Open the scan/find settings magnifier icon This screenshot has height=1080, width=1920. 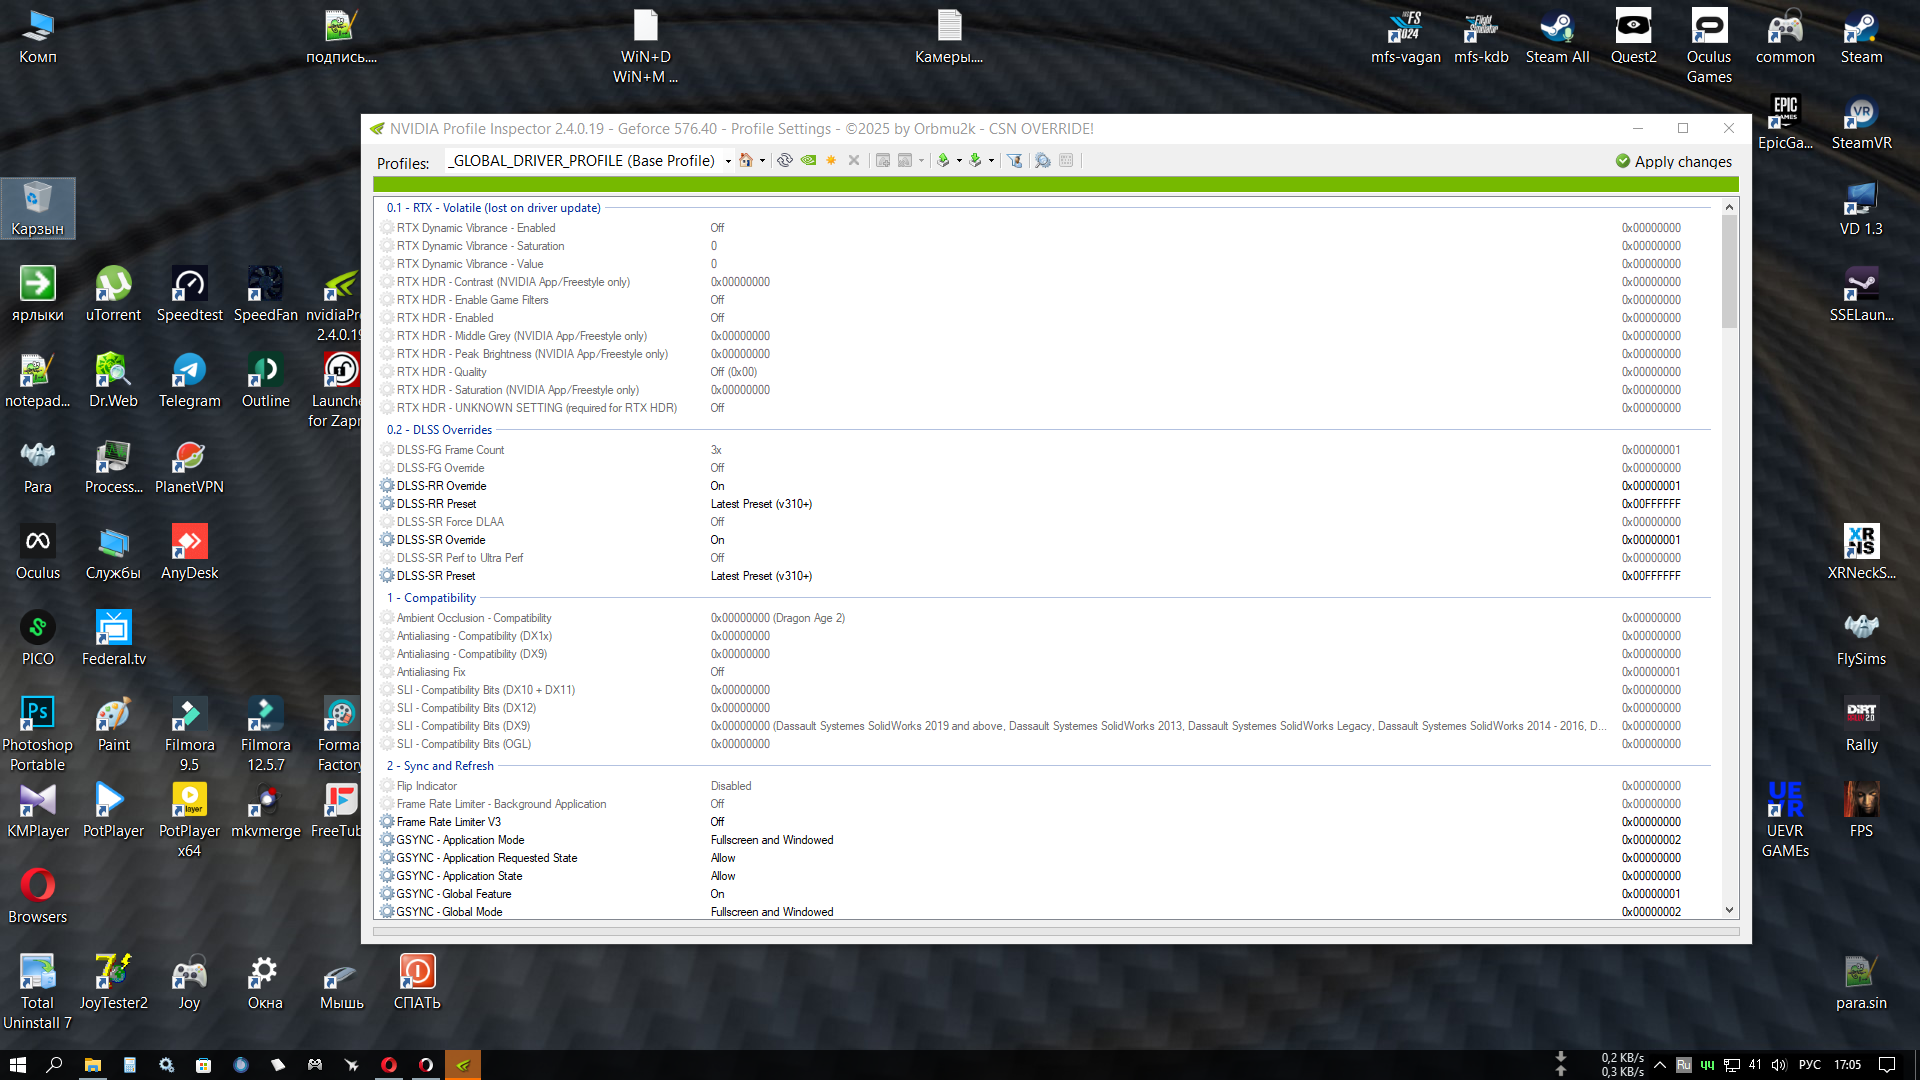(x=1042, y=160)
